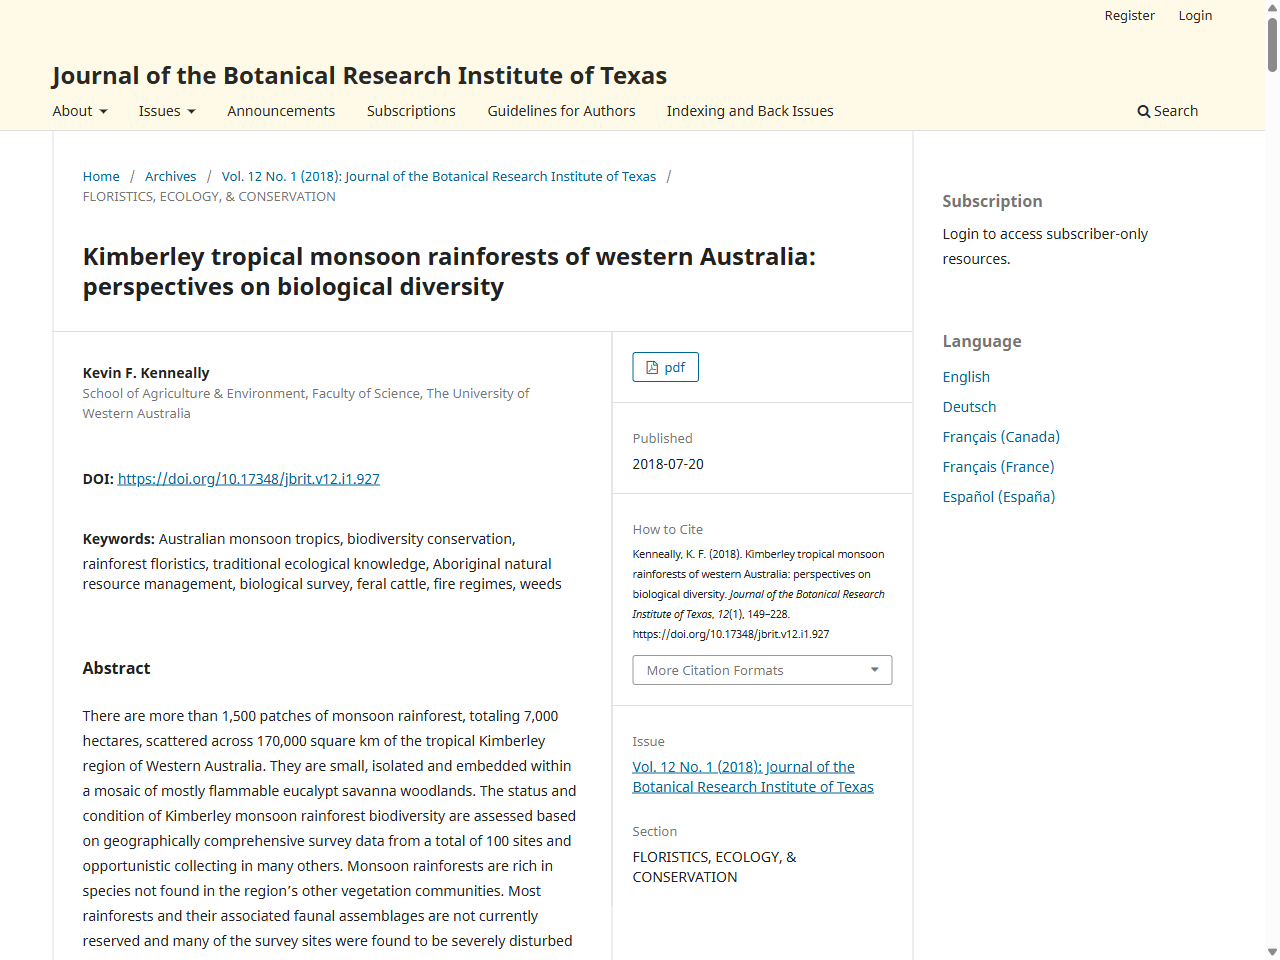The width and height of the screenshot is (1280, 960).
Task: Click the PDF icon on the pdf button
Action: coord(652,367)
